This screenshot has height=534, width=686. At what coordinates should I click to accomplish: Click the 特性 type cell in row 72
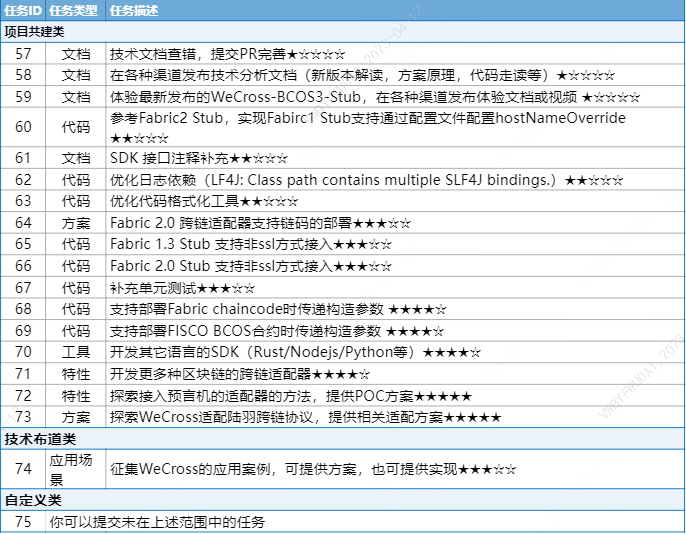(76, 396)
